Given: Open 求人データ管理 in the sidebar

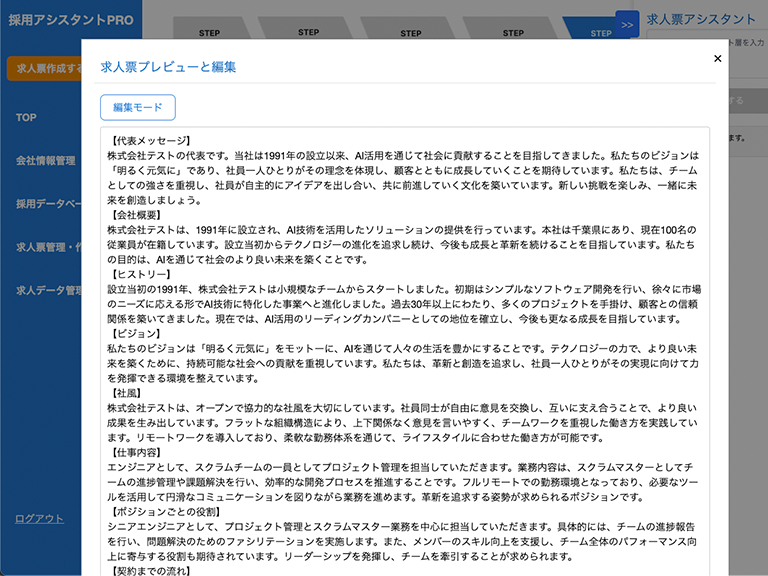Looking at the screenshot, I should tap(48, 290).
